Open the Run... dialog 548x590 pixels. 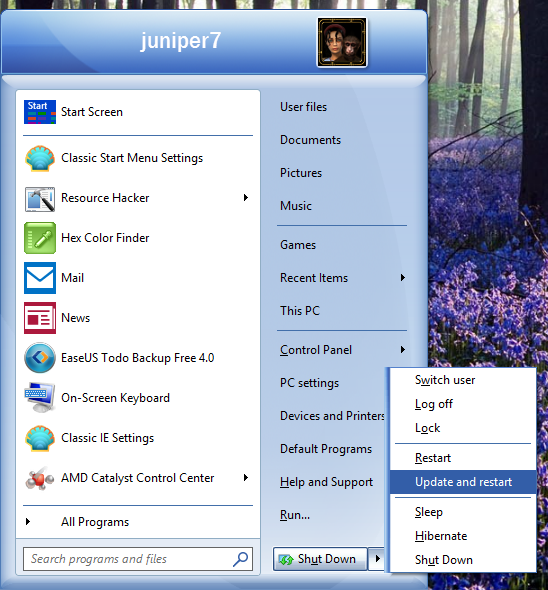295,515
